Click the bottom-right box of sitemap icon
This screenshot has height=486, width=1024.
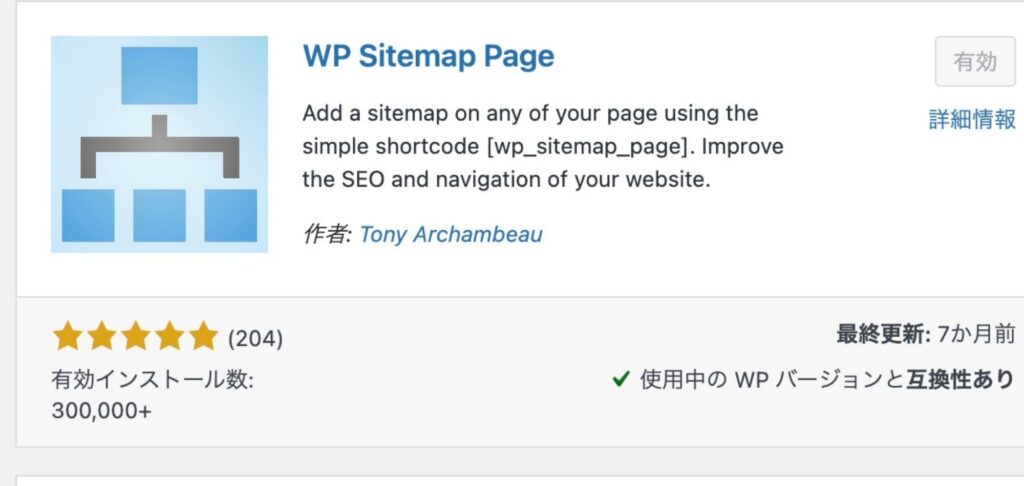coord(231,214)
